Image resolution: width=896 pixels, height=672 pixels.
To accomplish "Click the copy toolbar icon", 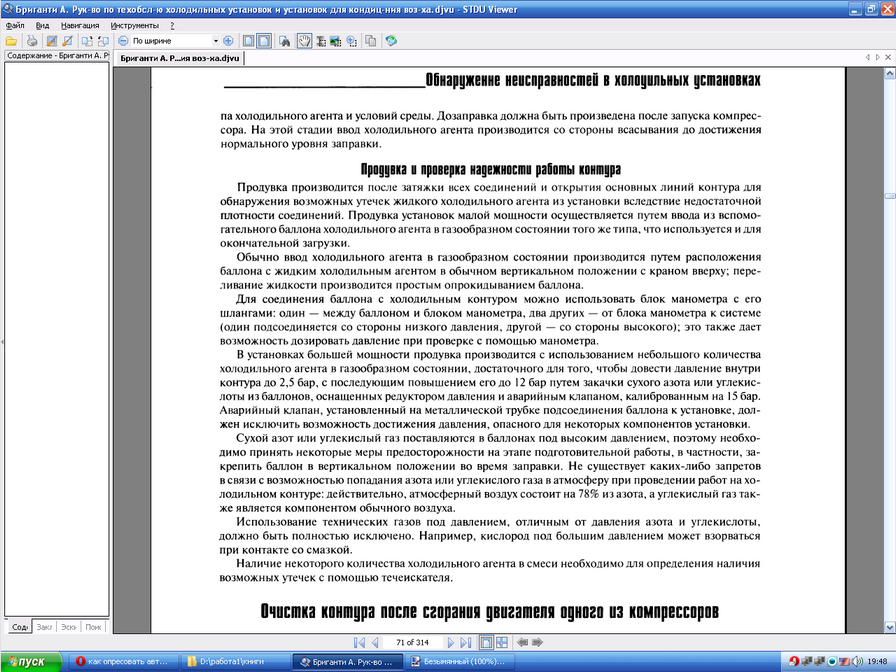I will click(x=371, y=41).
